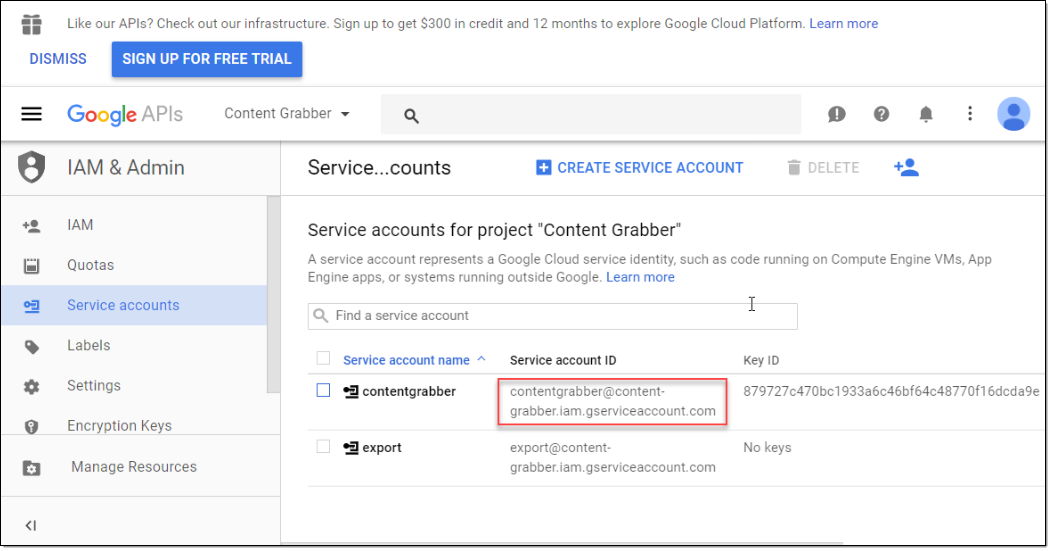
Task: Open the help question mark icon
Action: pyautogui.click(x=881, y=114)
